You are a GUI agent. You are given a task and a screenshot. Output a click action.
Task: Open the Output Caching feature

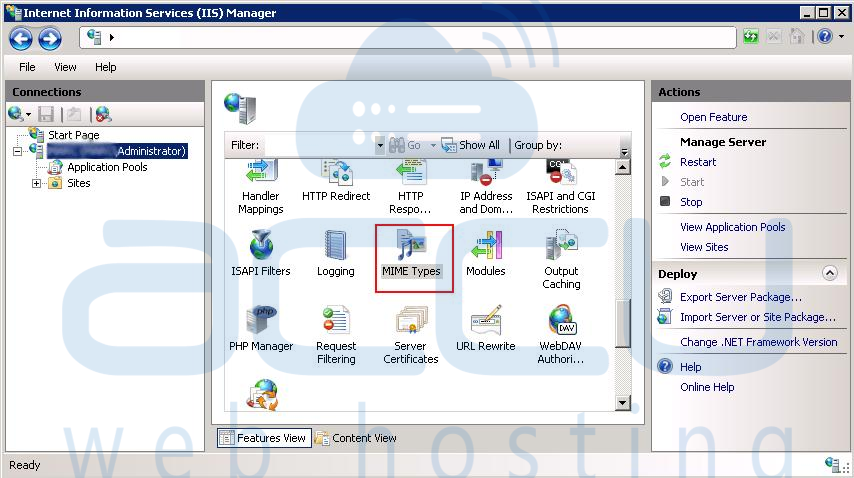click(561, 259)
